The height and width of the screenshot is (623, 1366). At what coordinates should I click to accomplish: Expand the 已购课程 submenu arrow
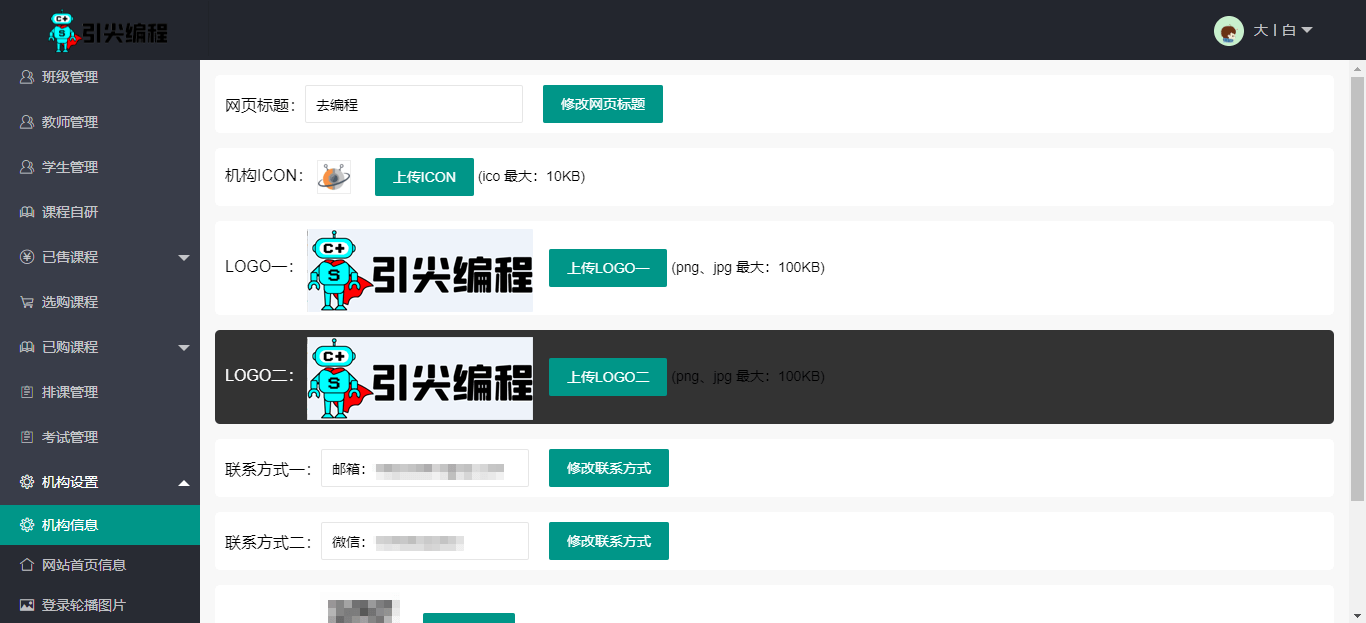(184, 348)
